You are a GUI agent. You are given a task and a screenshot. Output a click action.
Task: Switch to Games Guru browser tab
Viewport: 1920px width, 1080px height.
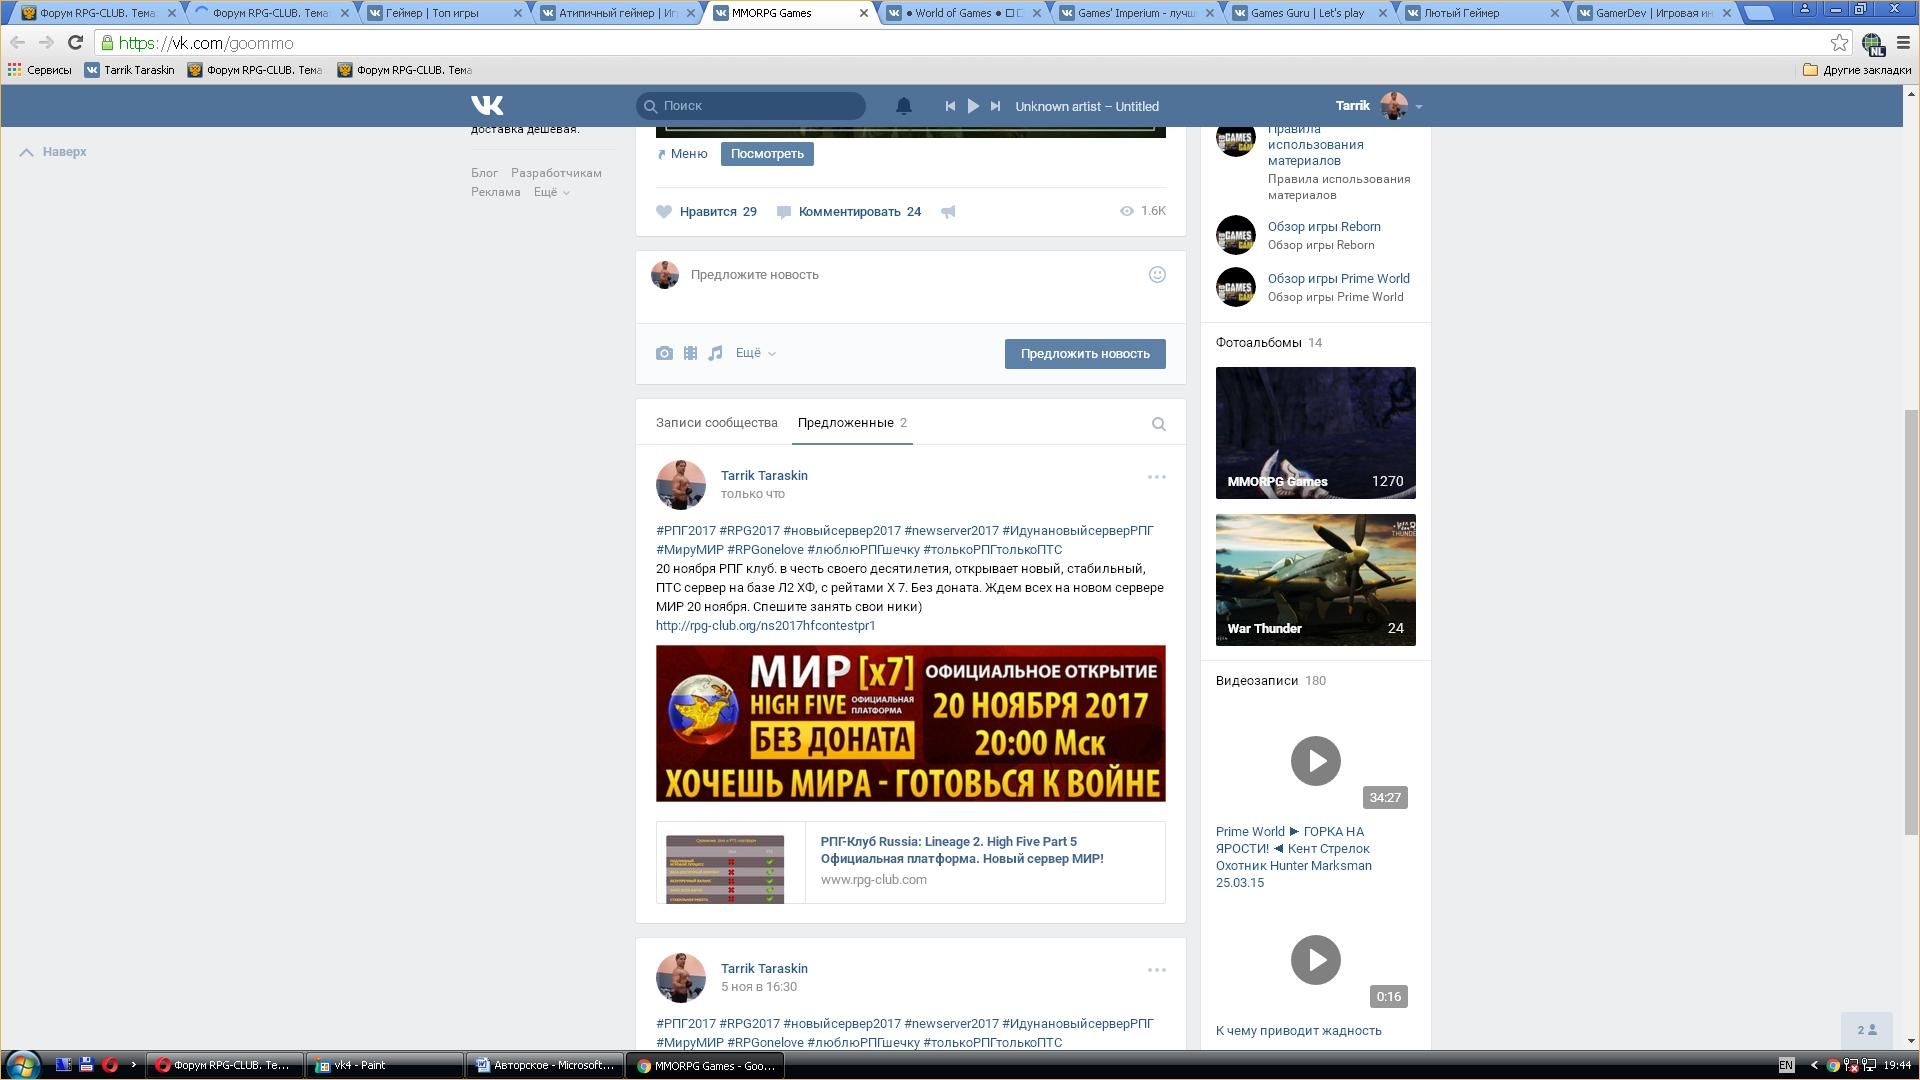click(1310, 13)
